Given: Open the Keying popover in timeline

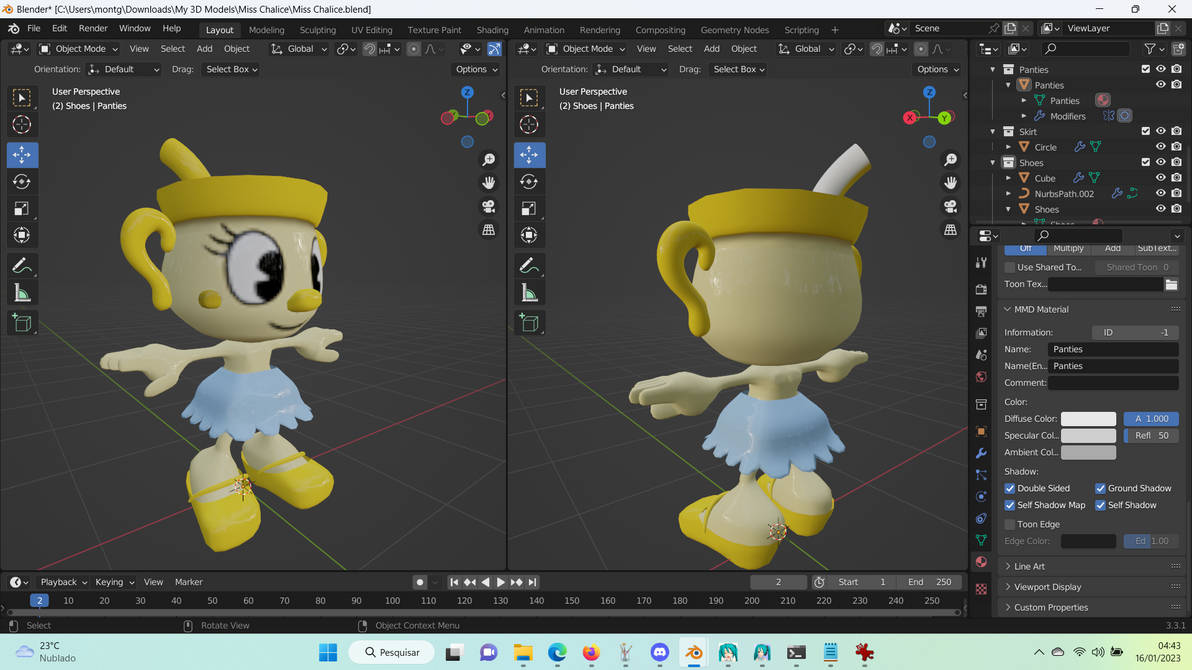Looking at the screenshot, I should pyautogui.click(x=114, y=582).
